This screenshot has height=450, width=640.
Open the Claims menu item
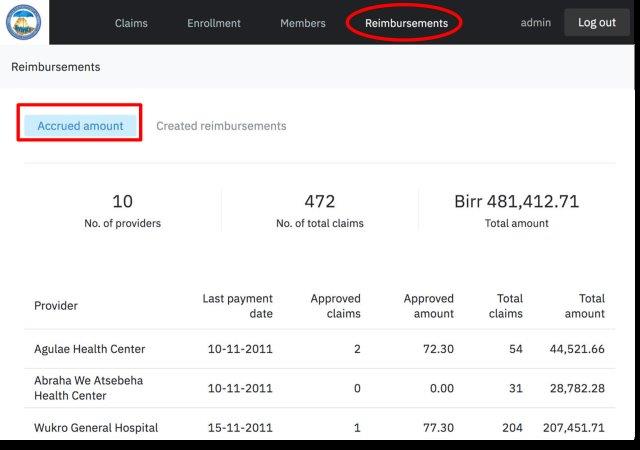[x=131, y=23]
